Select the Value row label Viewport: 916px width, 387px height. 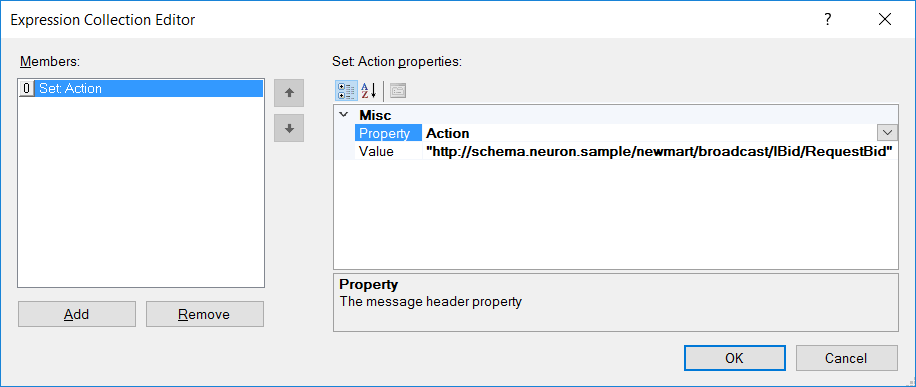click(388, 151)
